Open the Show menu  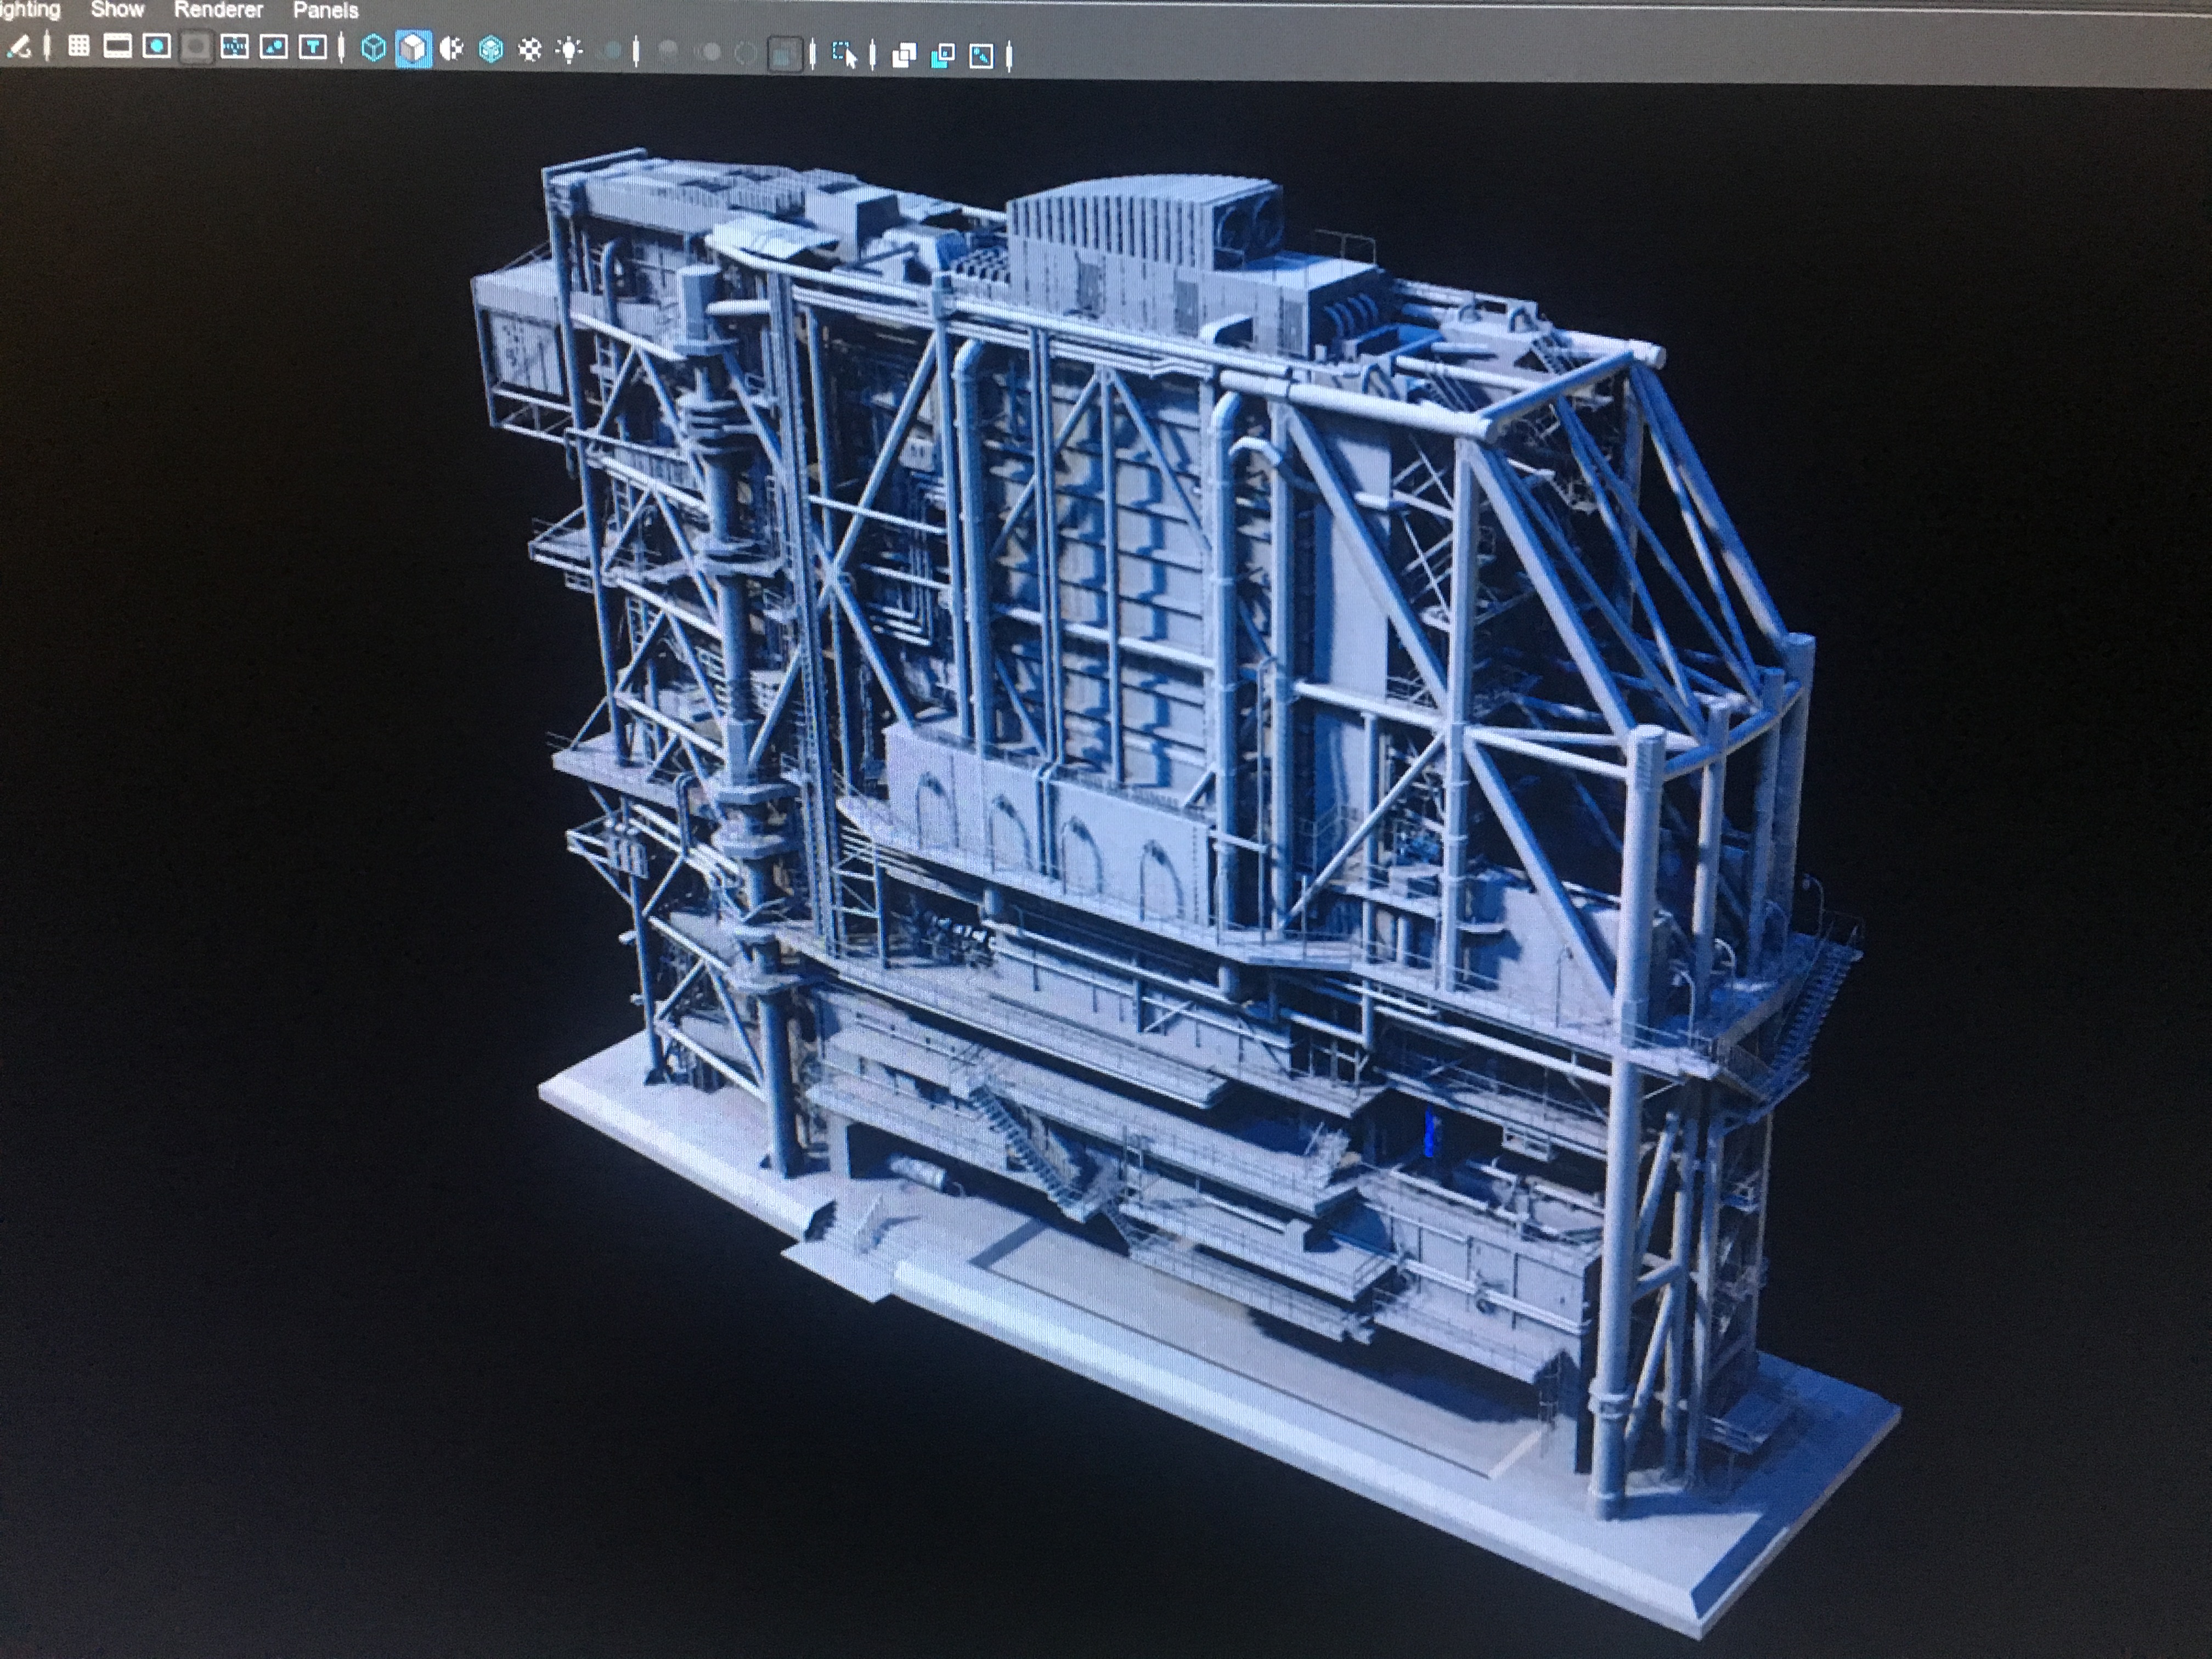(x=117, y=10)
